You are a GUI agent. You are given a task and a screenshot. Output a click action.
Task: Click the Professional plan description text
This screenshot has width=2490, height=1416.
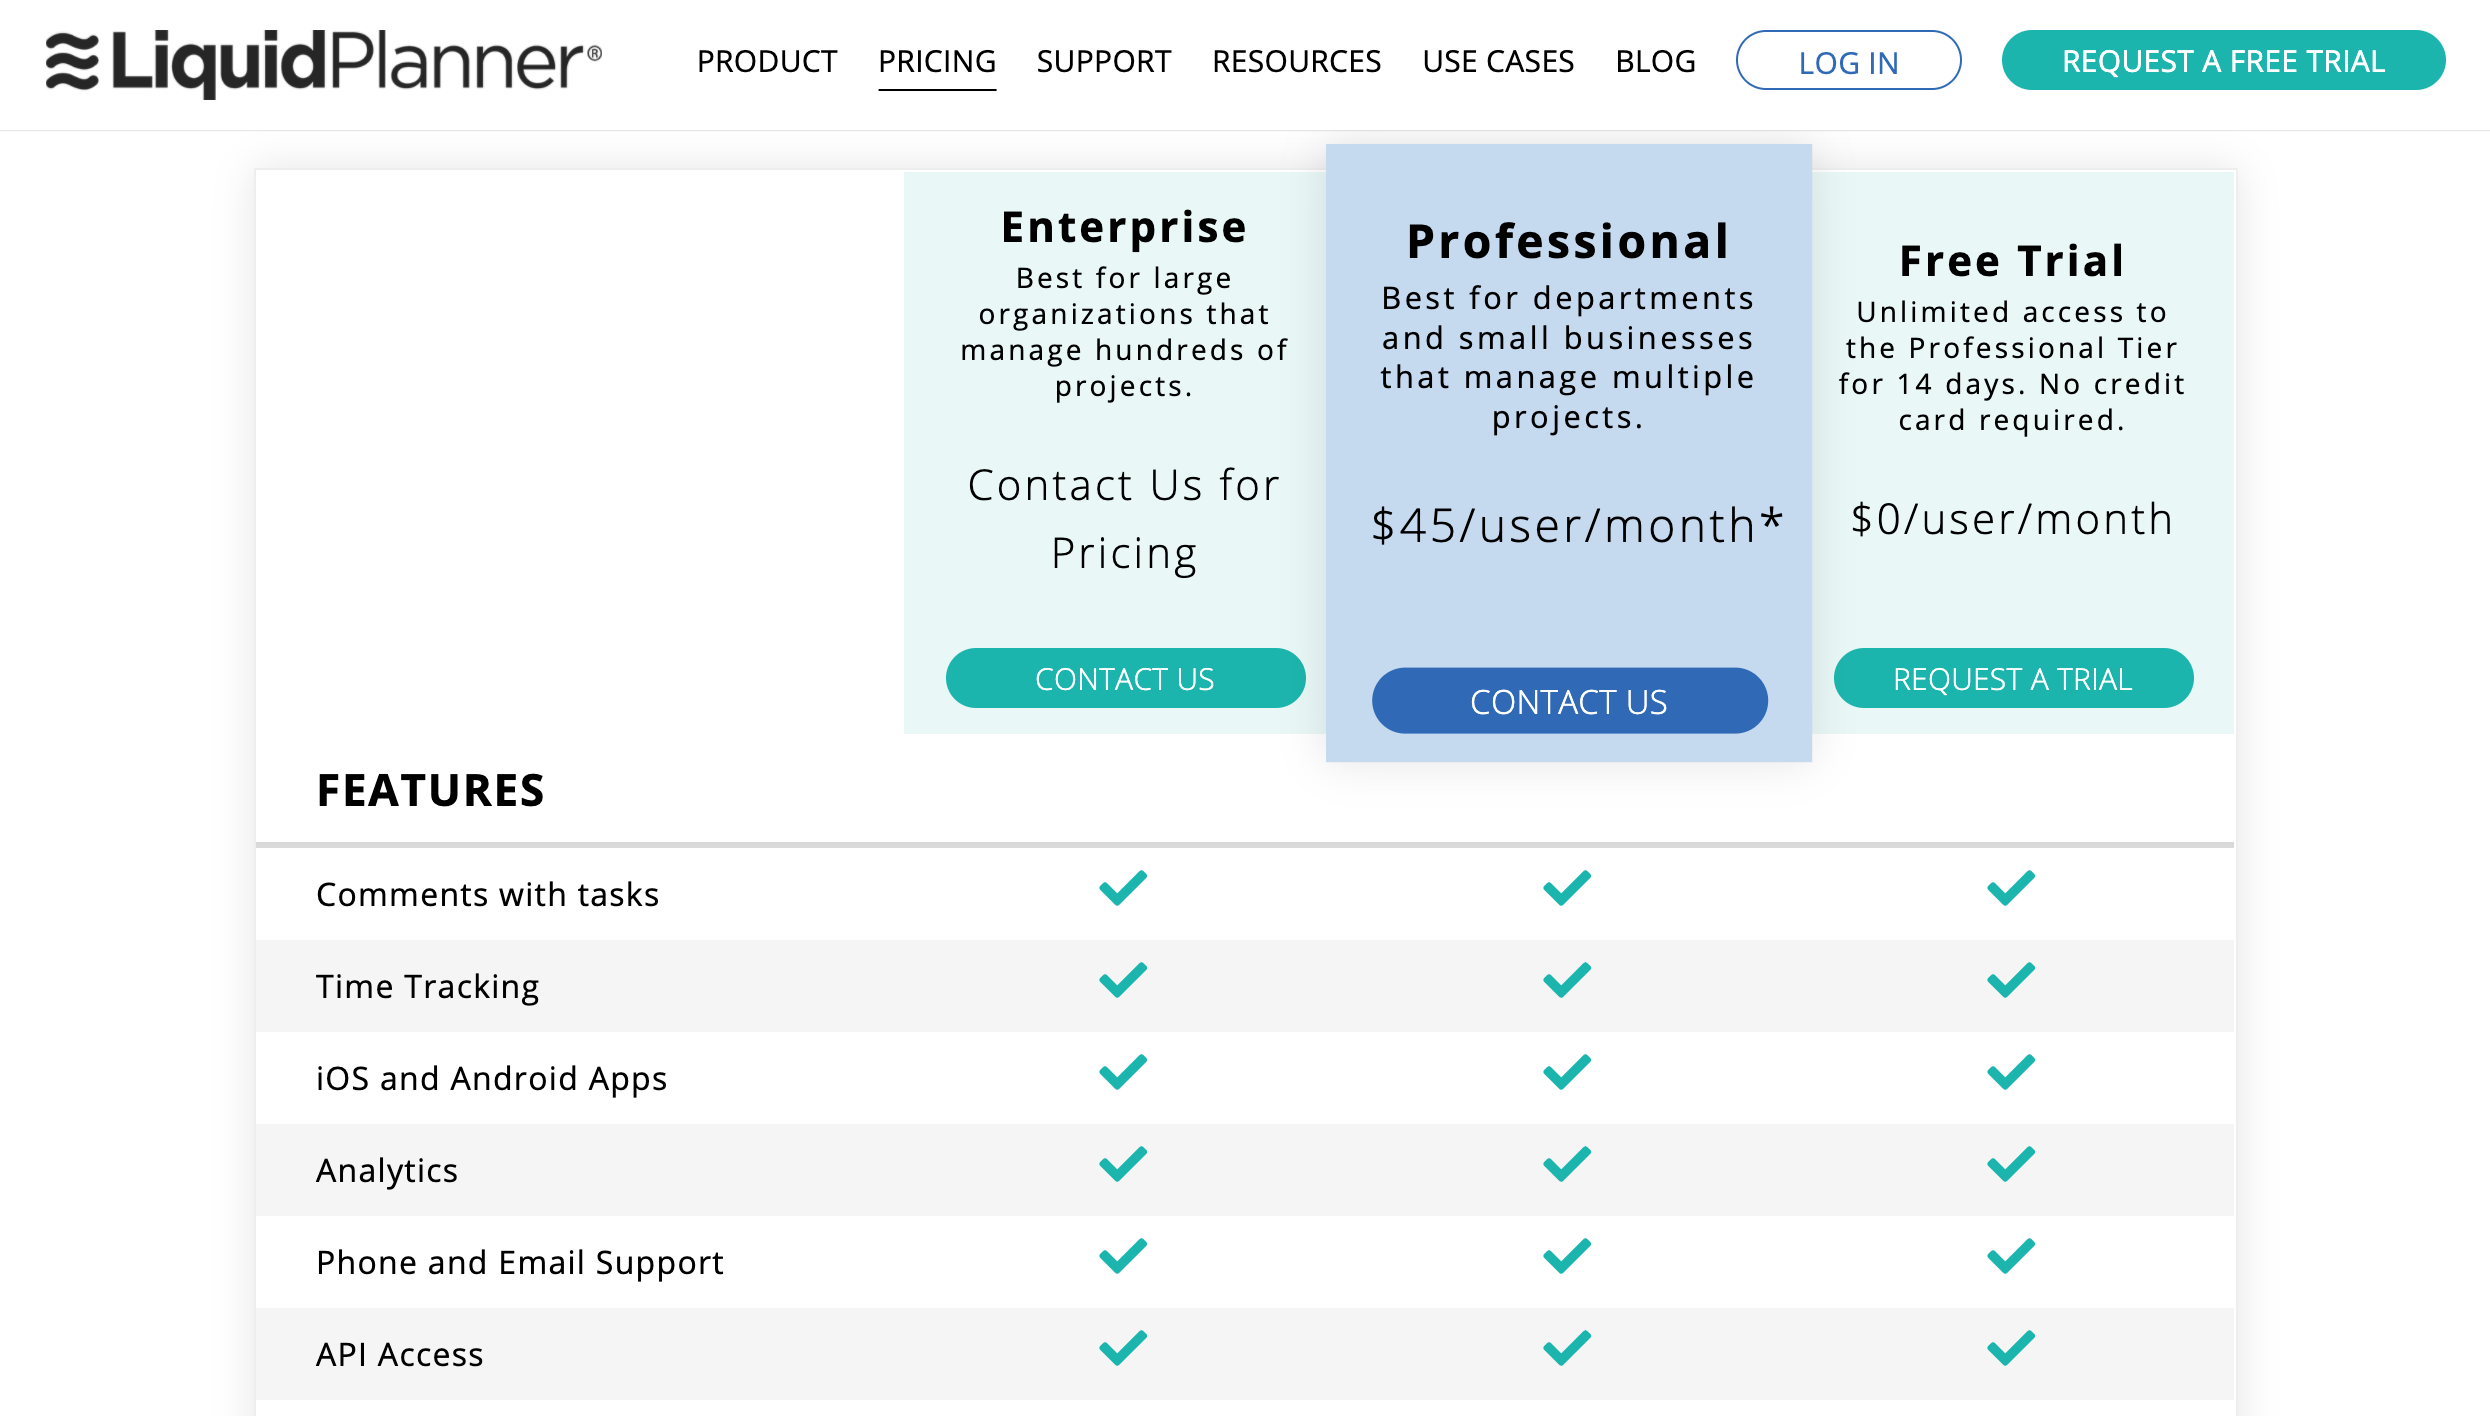click(1569, 358)
